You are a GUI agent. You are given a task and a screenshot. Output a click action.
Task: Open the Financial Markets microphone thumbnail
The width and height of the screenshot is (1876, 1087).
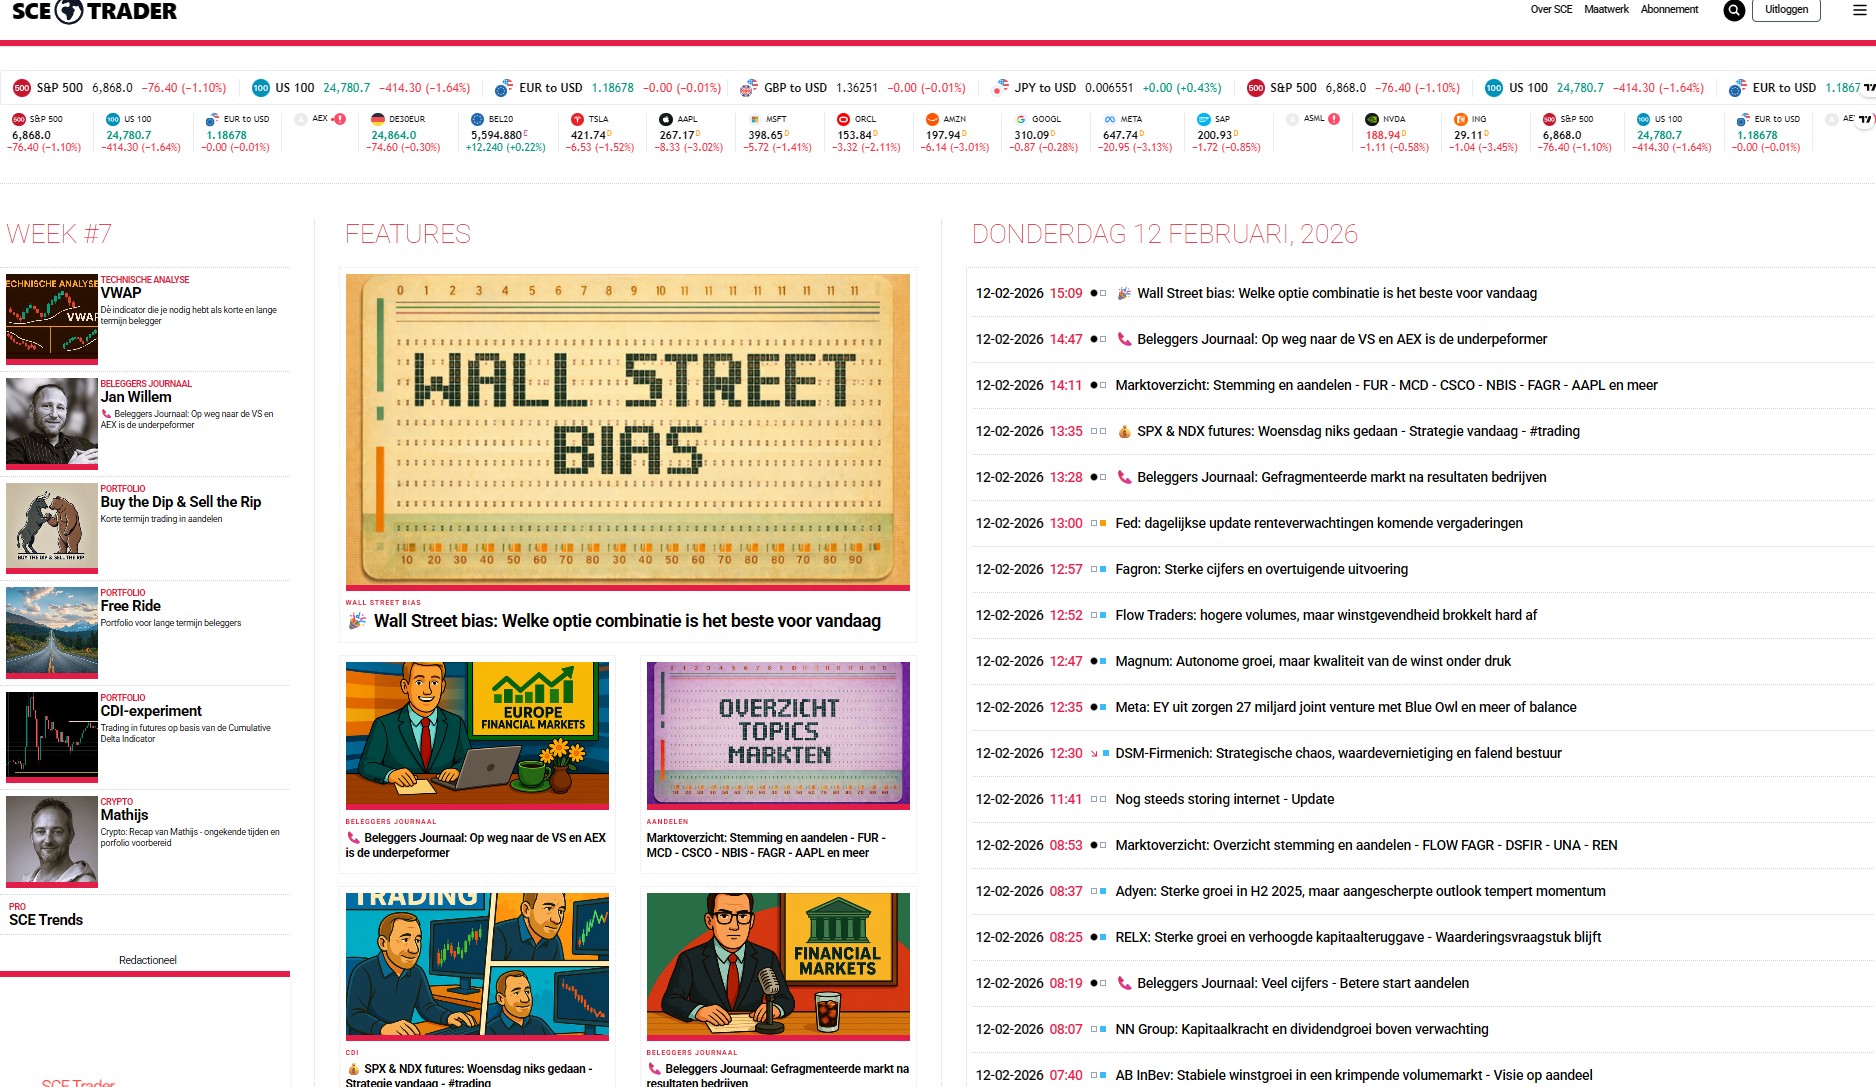tap(778, 966)
